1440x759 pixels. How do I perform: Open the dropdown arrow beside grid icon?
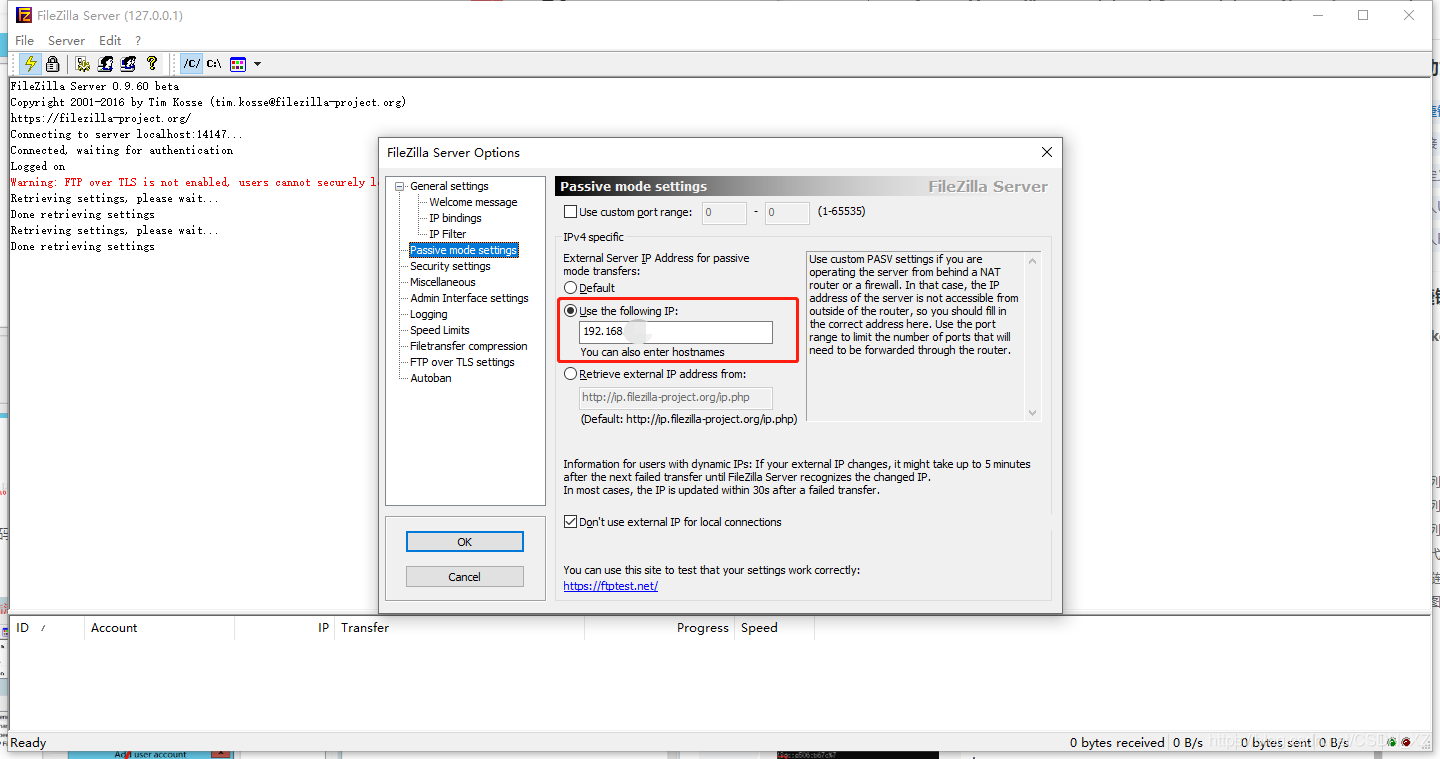tap(257, 64)
